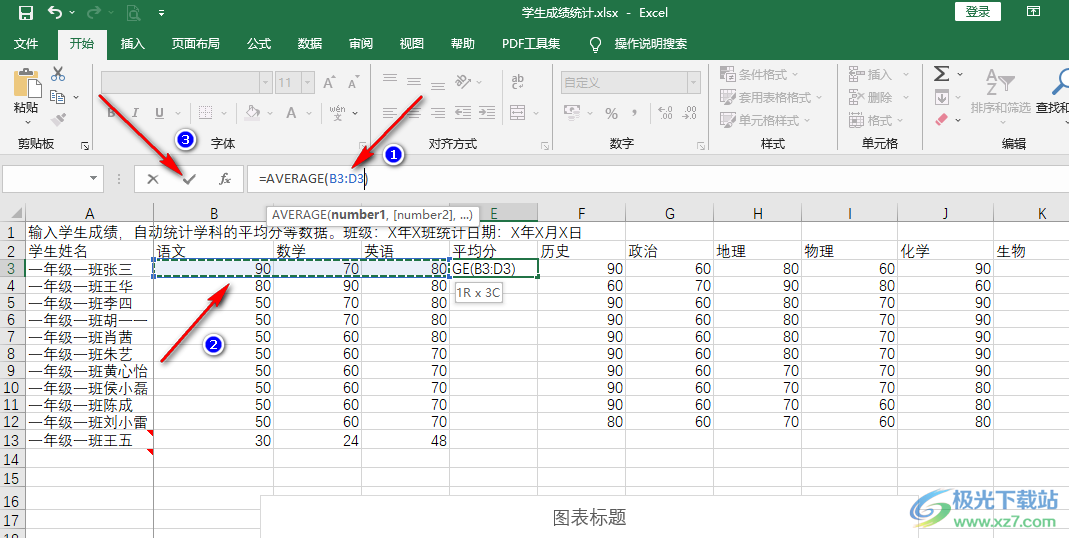Click the Clear eraser icon
Image resolution: width=1069 pixels, height=538 pixels.
click(942, 119)
